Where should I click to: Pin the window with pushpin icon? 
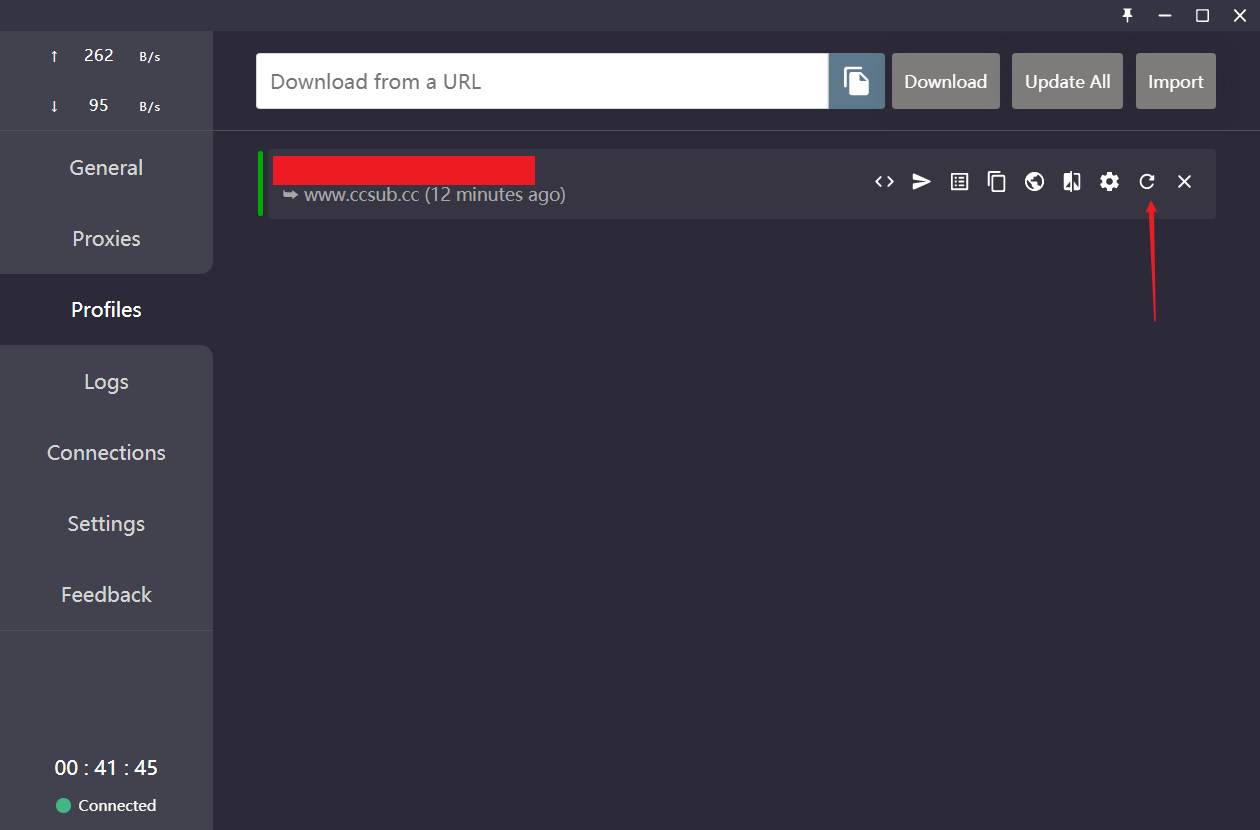pos(1127,15)
